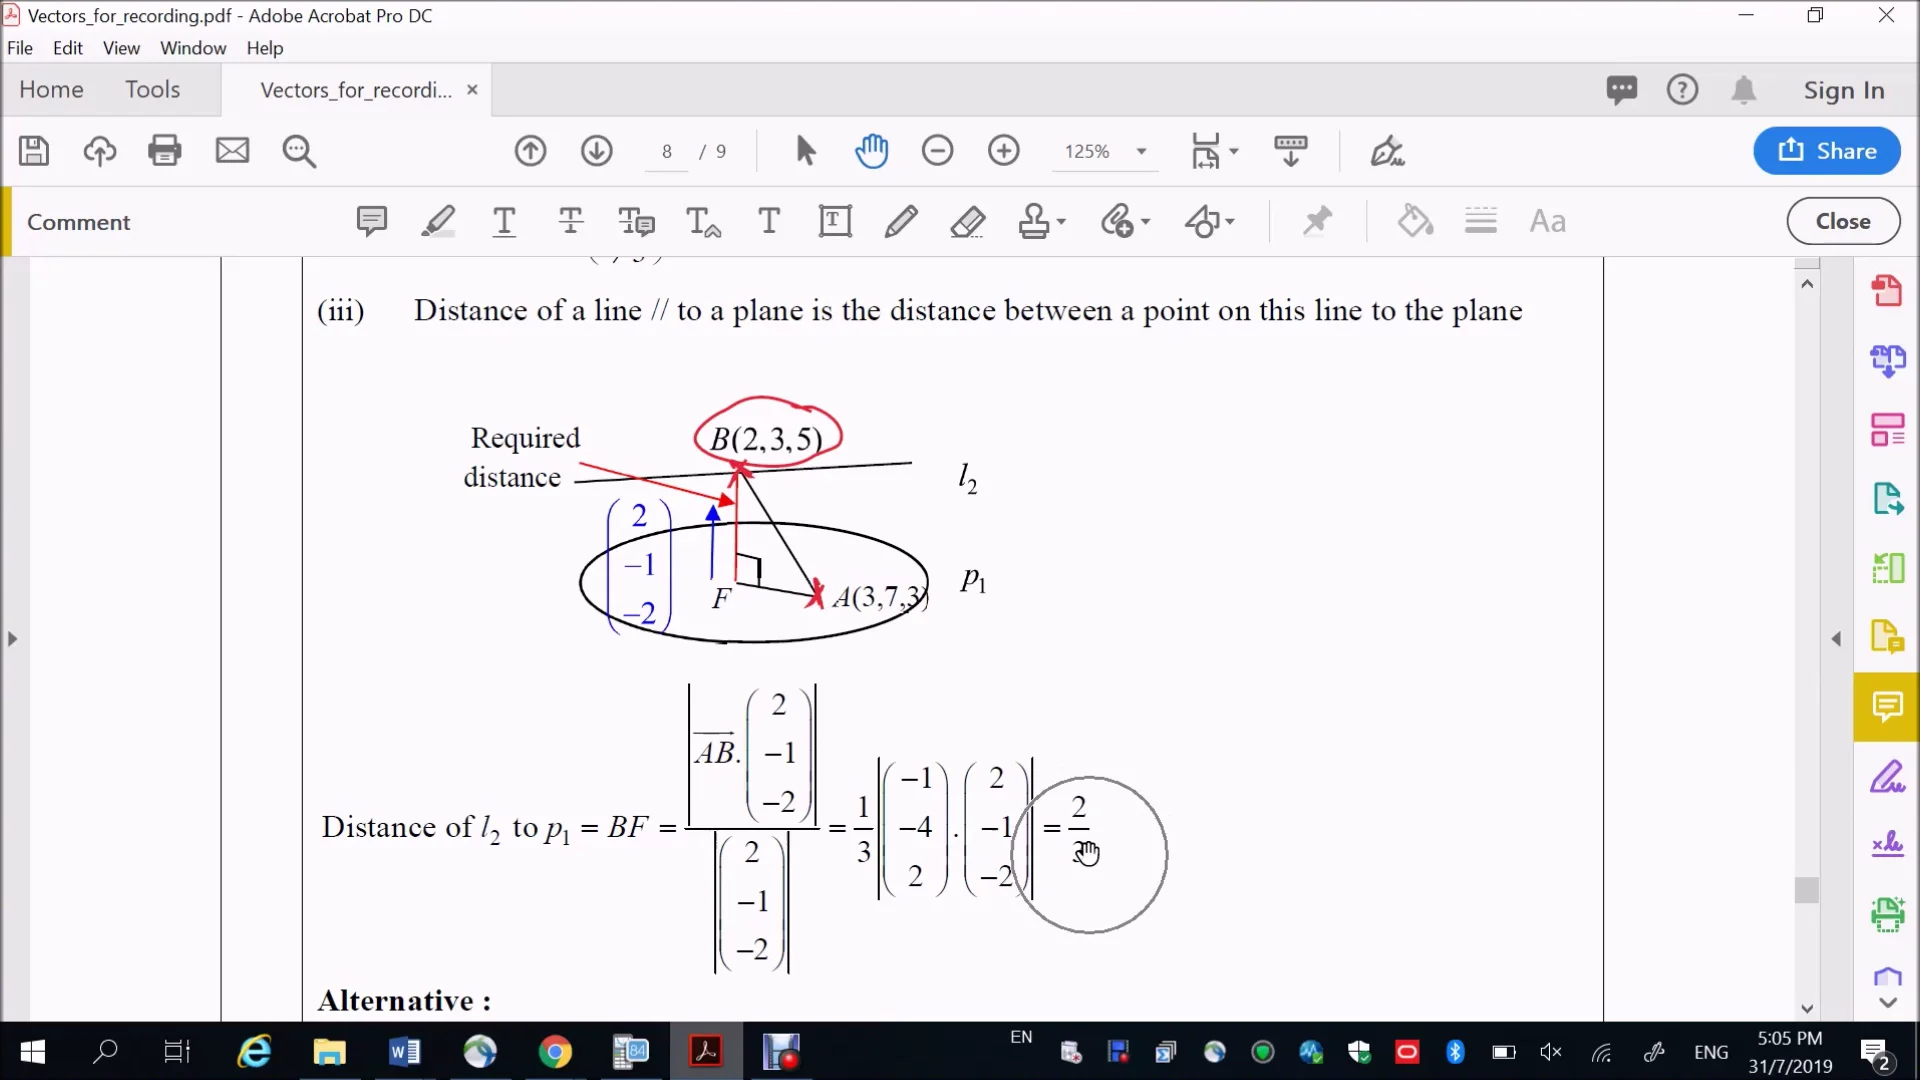Zoom in with plus button

(1004, 151)
